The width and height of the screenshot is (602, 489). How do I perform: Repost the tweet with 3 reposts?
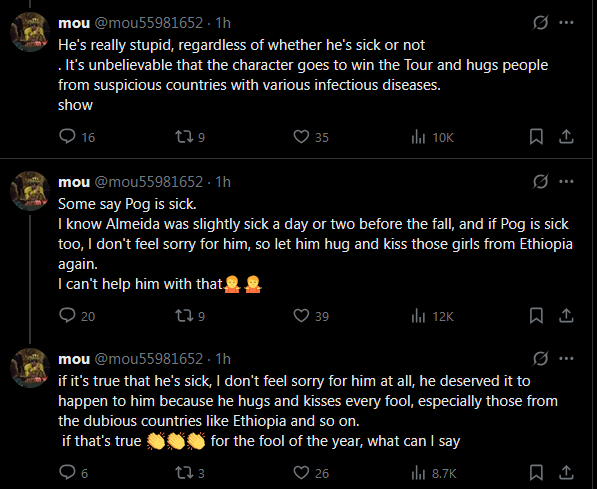tap(181, 473)
